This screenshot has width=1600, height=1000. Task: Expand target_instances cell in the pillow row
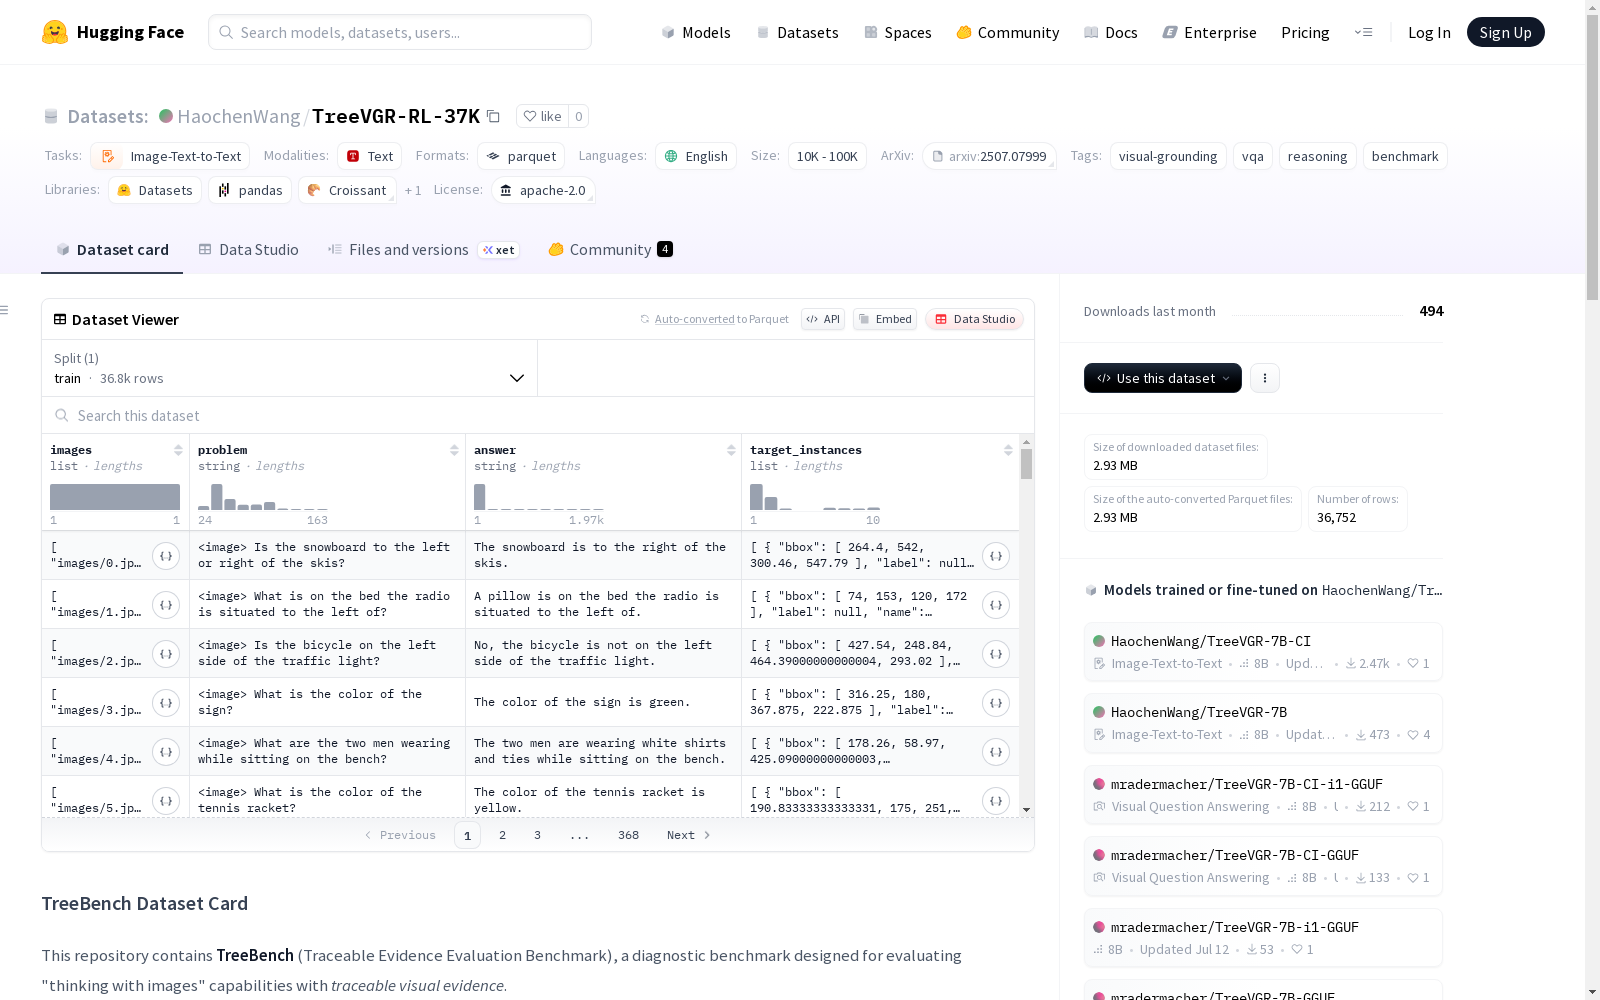coord(996,605)
